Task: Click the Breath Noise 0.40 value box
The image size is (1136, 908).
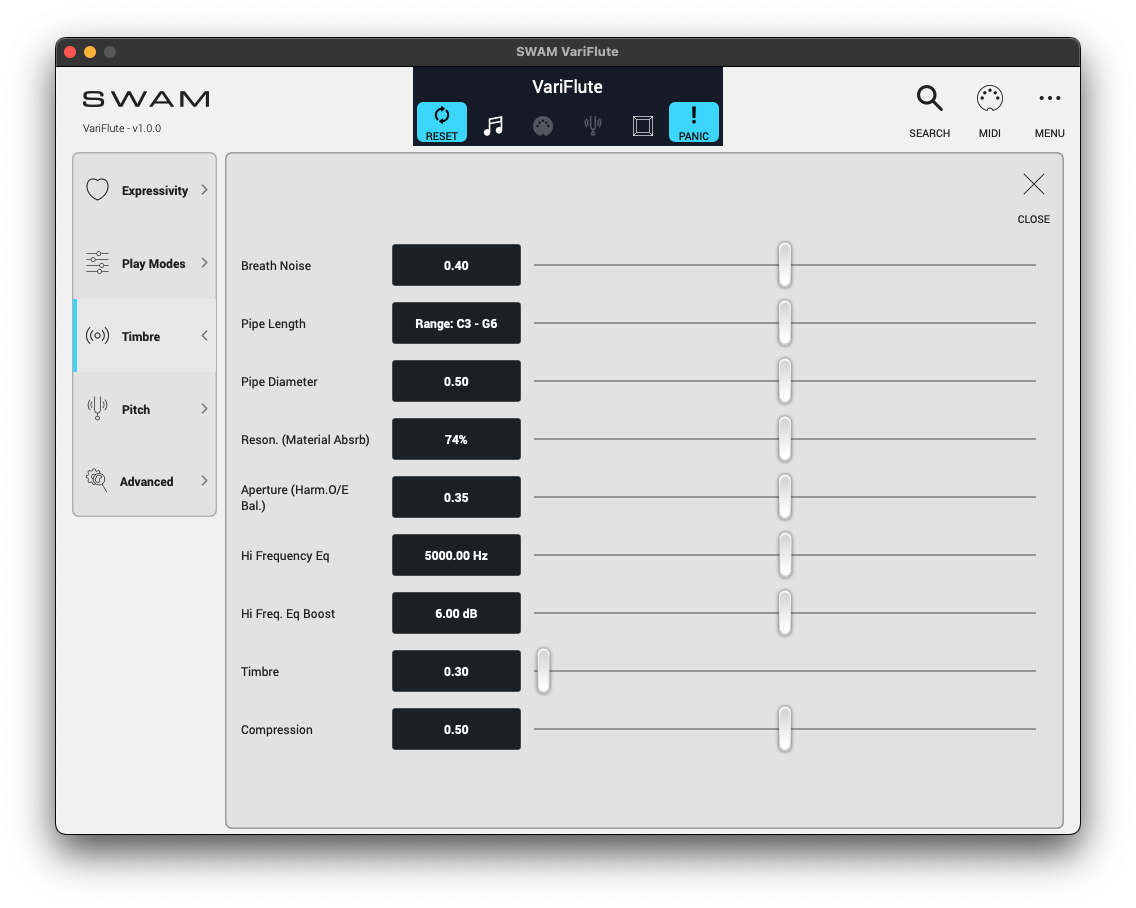Action: tap(456, 265)
